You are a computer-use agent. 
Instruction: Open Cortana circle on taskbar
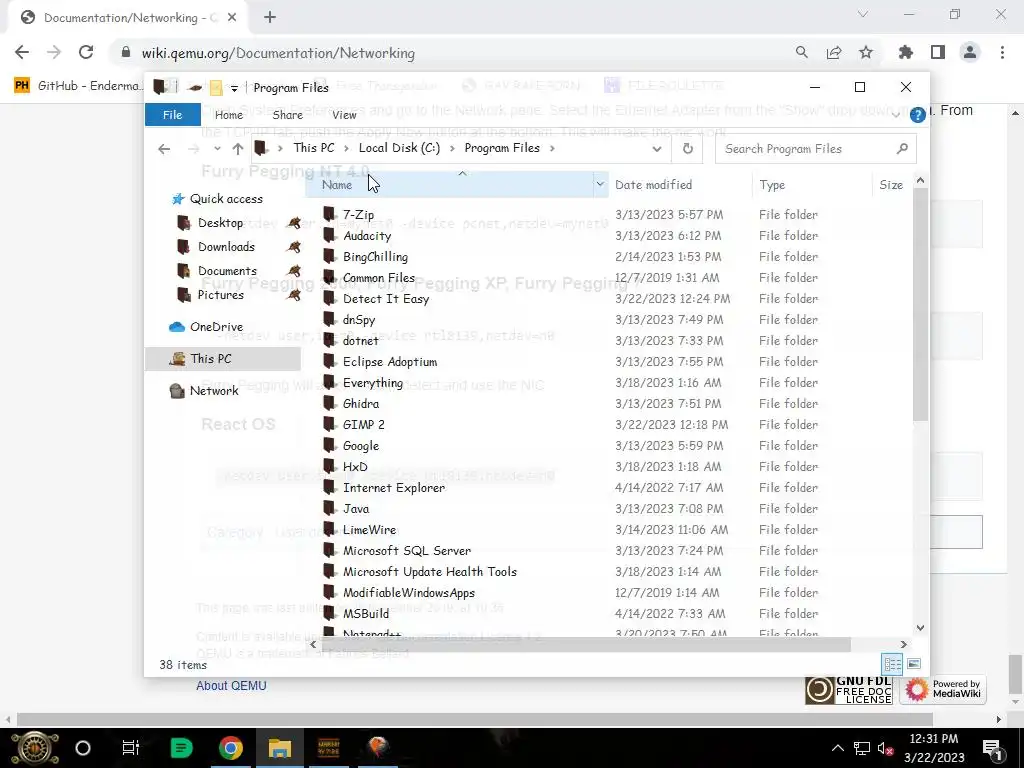click(83, 747)
